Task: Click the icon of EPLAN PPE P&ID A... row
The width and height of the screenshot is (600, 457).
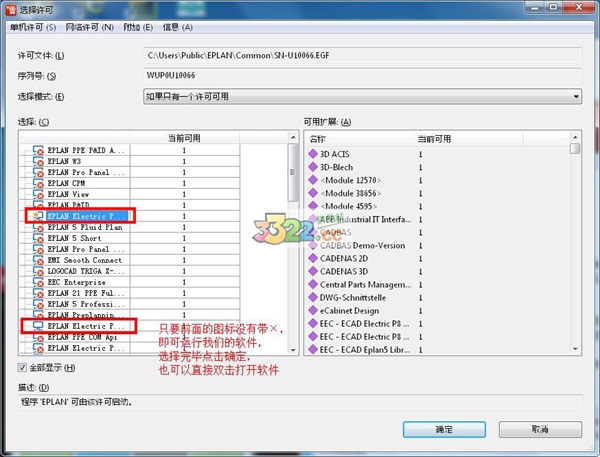Action: [38, 150]
